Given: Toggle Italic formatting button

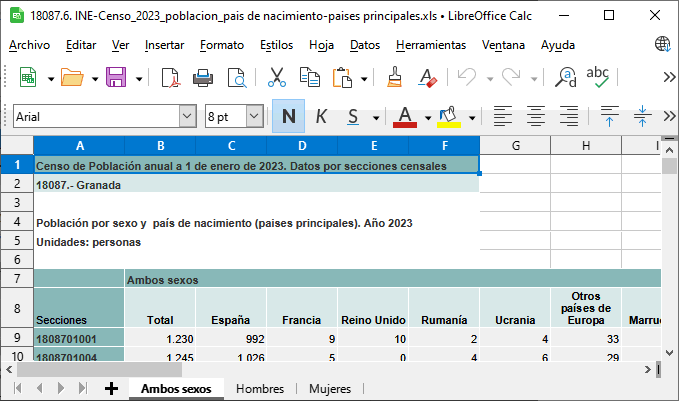Looking at the screenshot, I should (321, 116).
